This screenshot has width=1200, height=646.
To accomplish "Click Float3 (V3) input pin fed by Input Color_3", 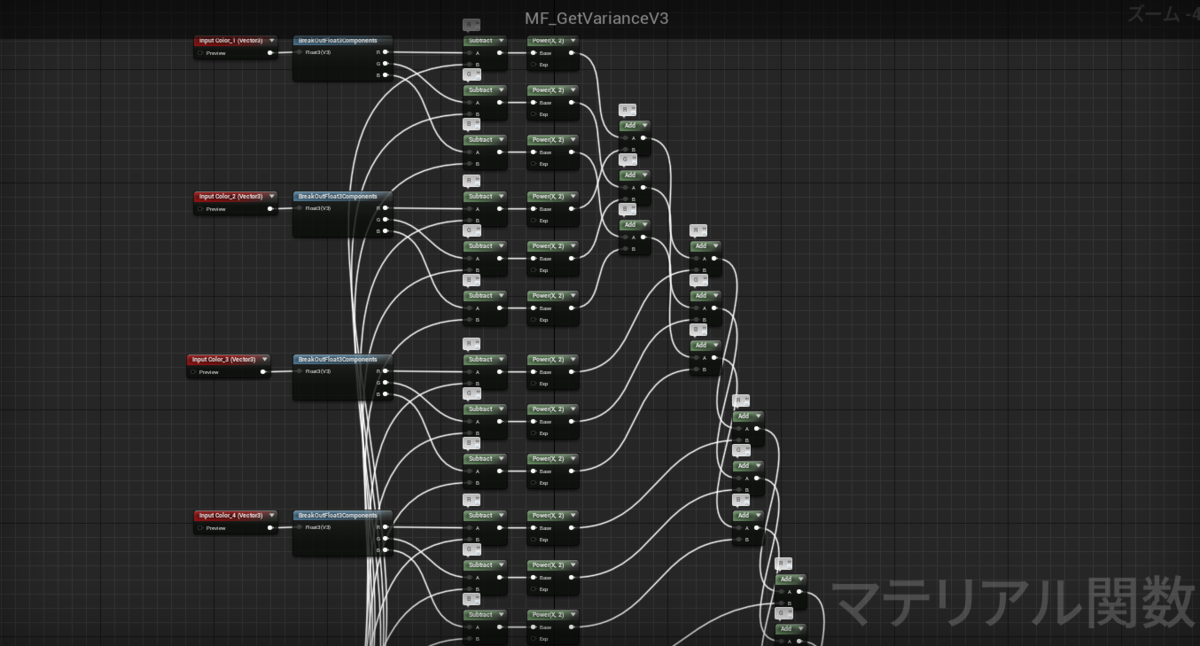I will (300, 371).
